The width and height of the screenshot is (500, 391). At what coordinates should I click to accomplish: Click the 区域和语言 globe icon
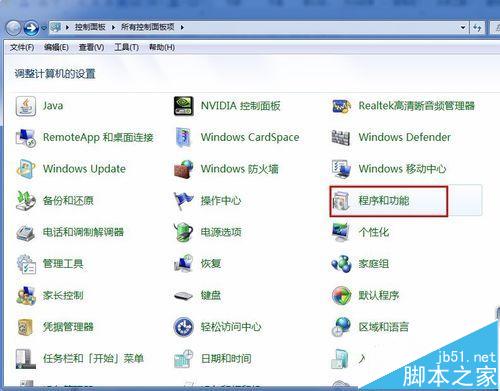pos(341,327)
